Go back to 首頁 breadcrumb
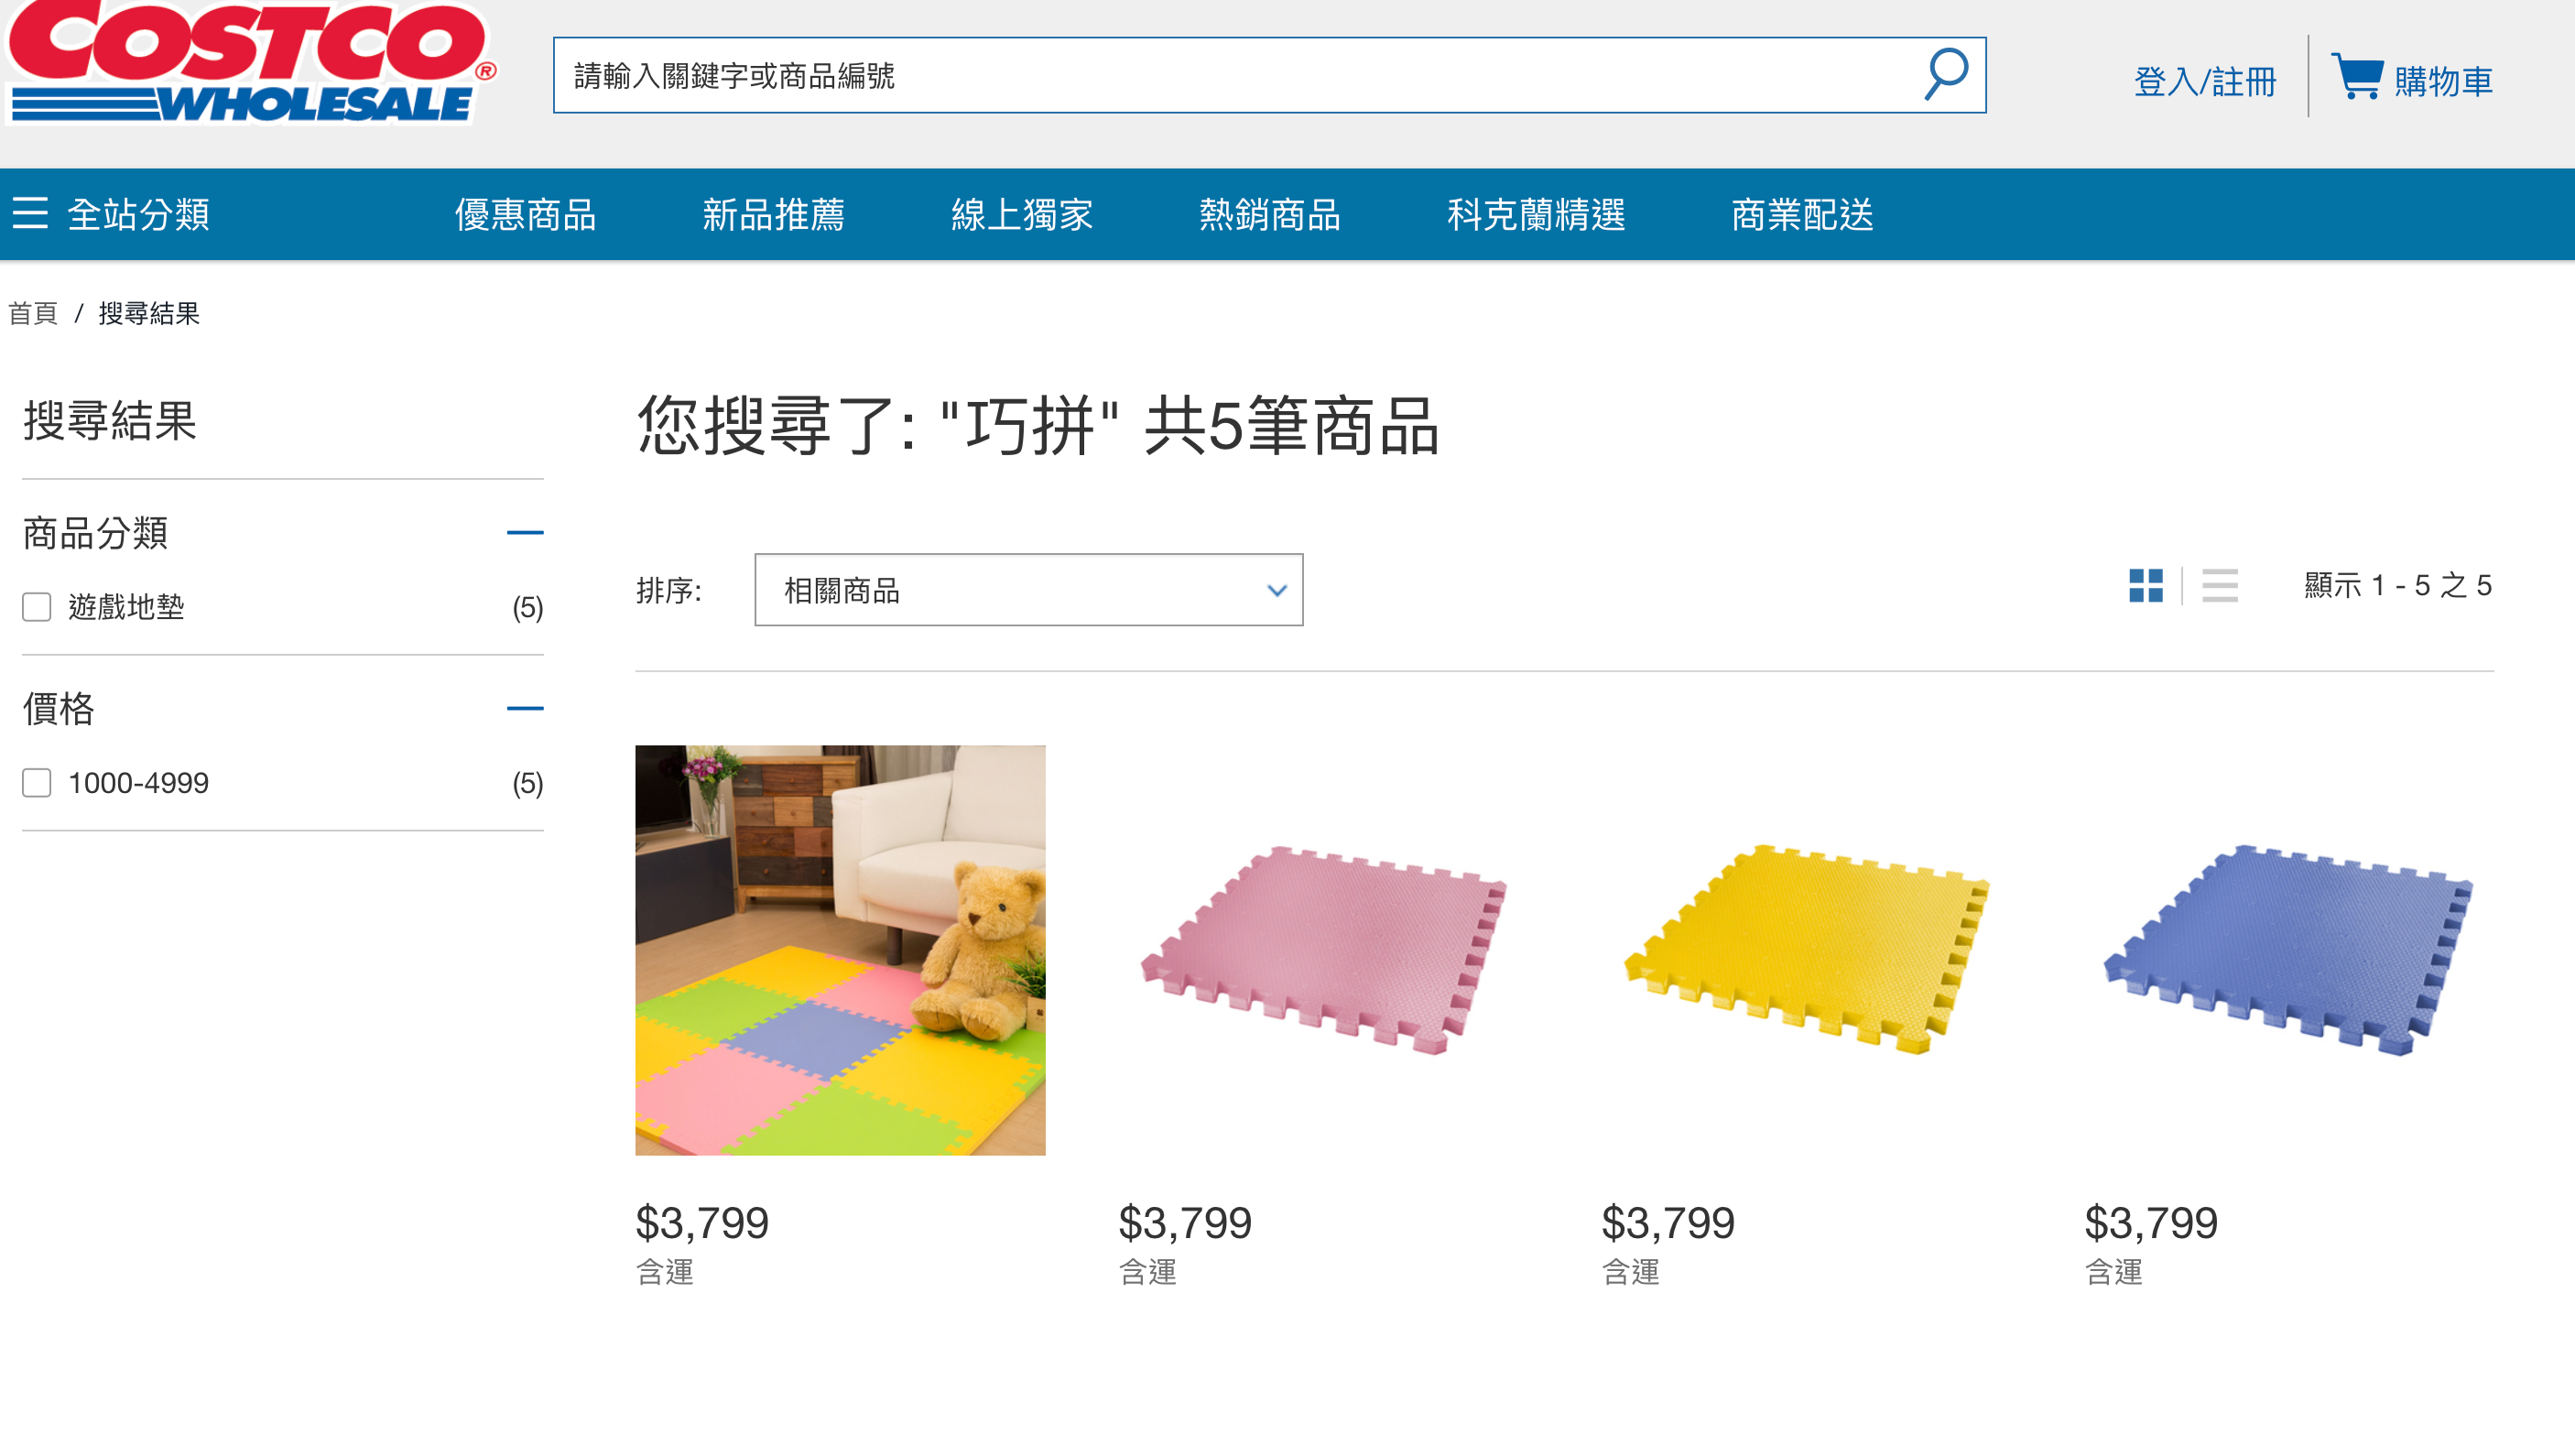The width and height of the screenshot is (2575, 1456). pos(33,313)
